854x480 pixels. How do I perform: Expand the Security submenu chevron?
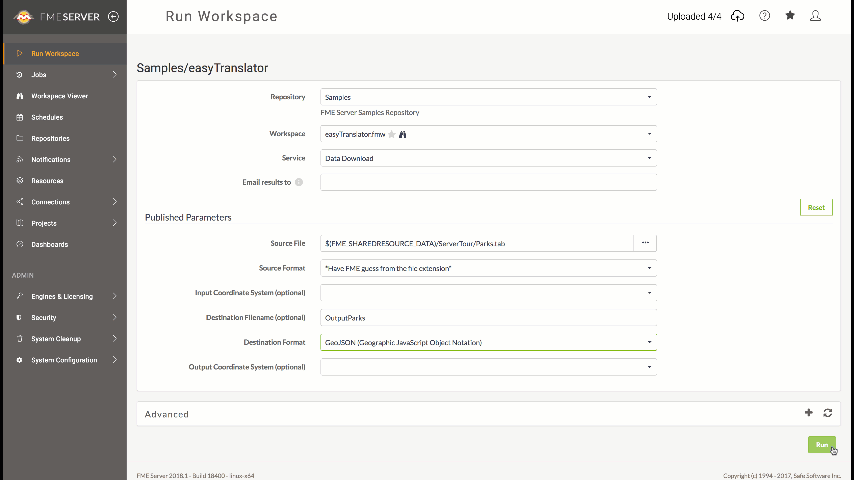coord(114,317)
